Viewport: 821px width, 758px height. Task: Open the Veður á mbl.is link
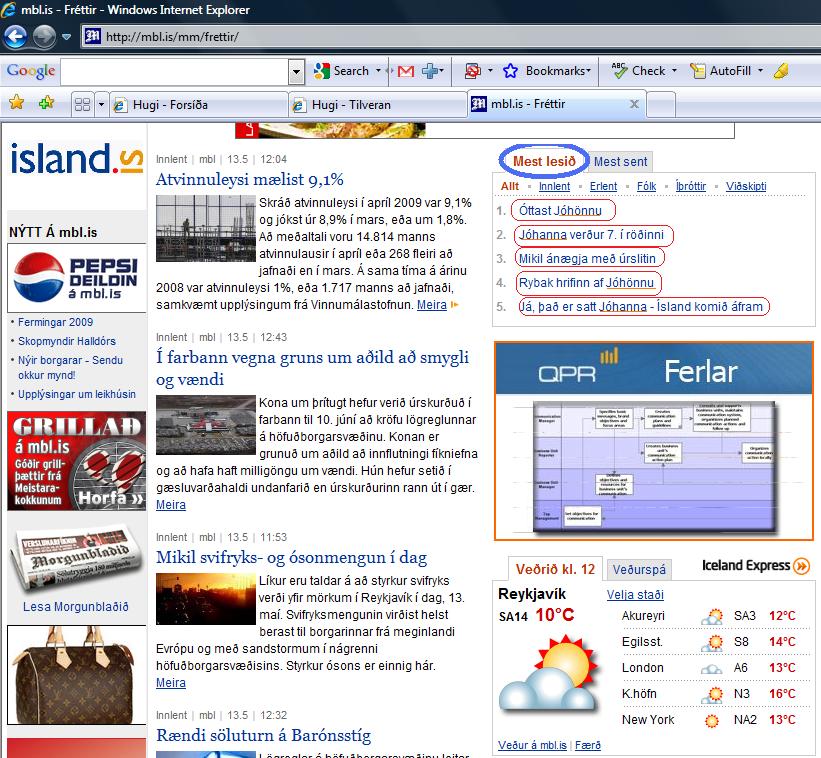point(532,745)
